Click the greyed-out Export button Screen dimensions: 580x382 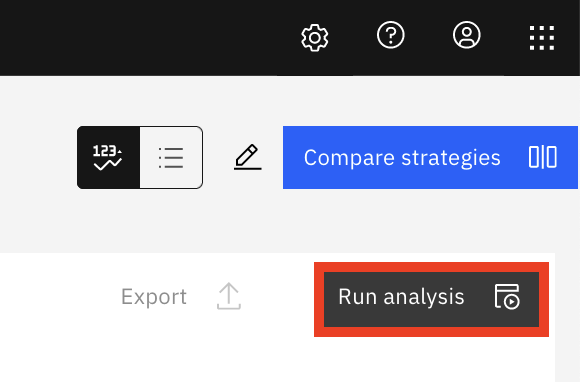181,296
